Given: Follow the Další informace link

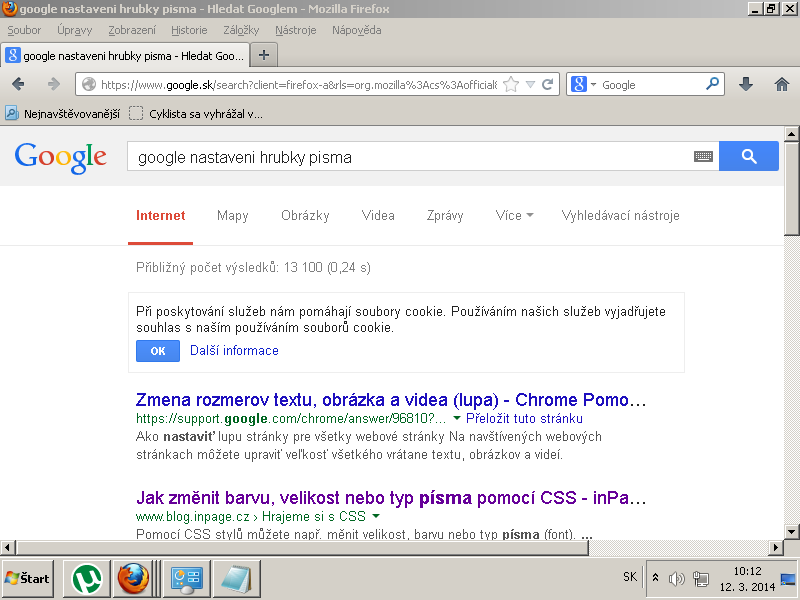Looking at the screenshot, I should (234, 351).
